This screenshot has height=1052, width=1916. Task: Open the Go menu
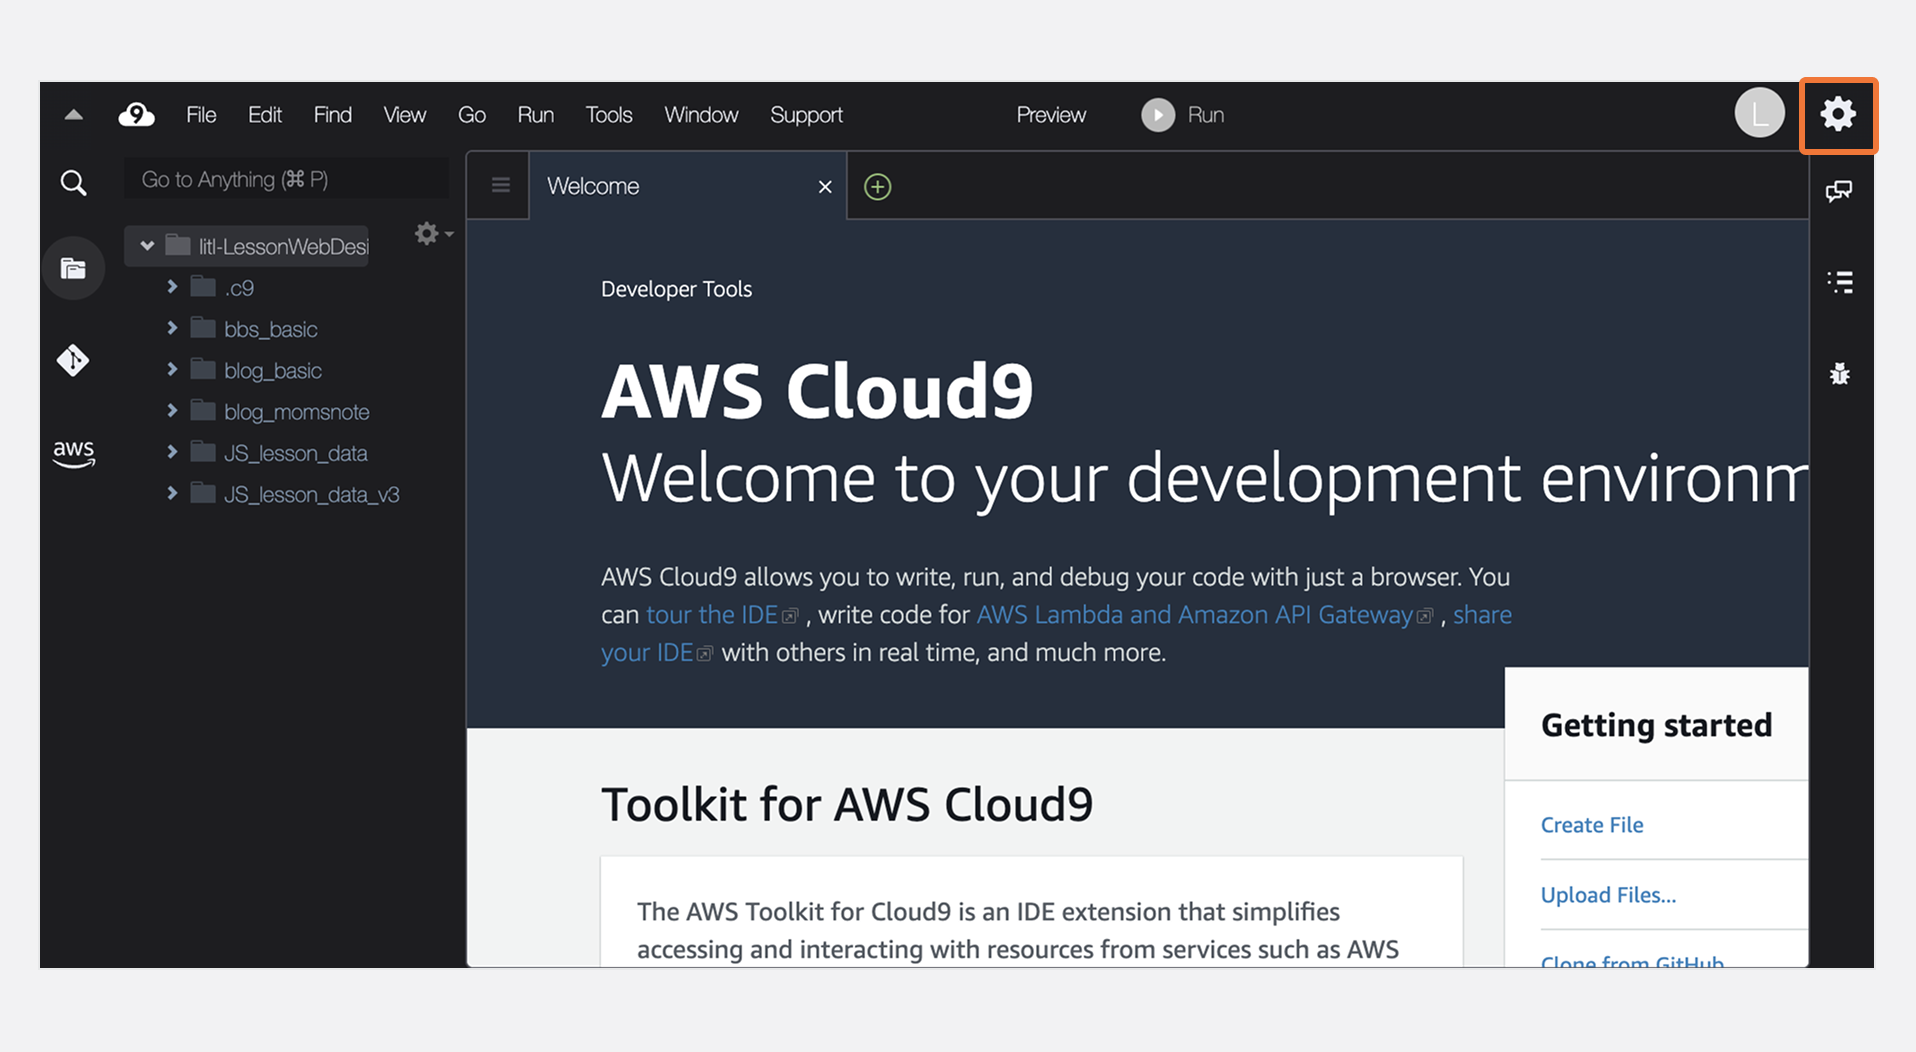472,115
